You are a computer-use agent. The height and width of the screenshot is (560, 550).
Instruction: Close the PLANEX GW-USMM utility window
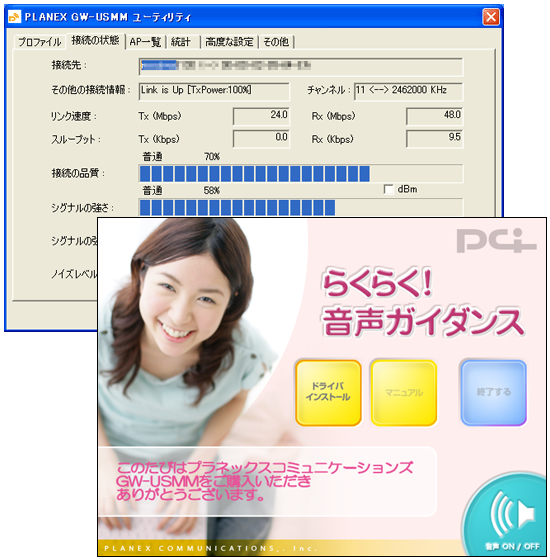click(491, 17)
